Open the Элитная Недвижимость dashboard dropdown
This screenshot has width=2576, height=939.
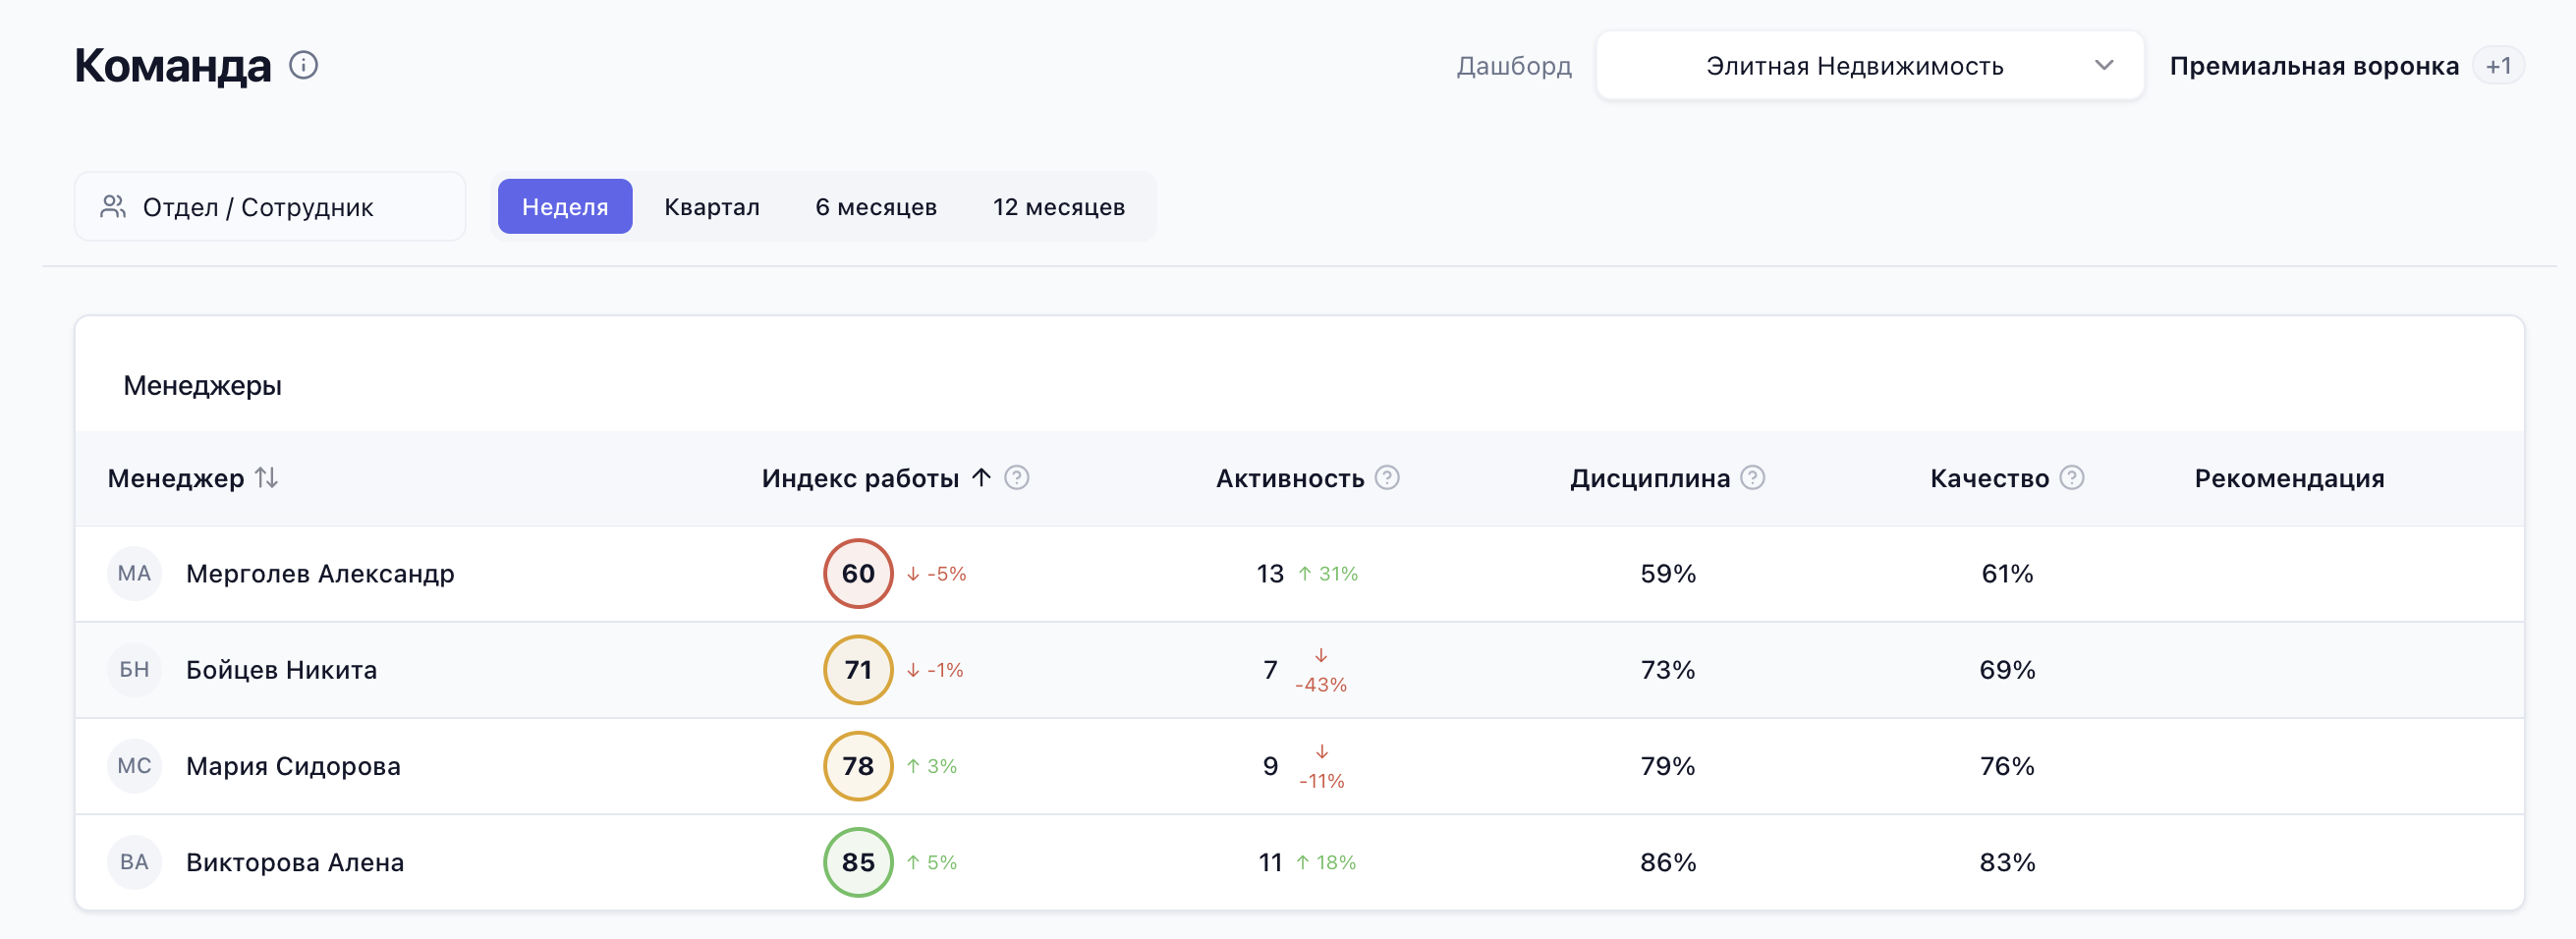tap(1869, 65)
